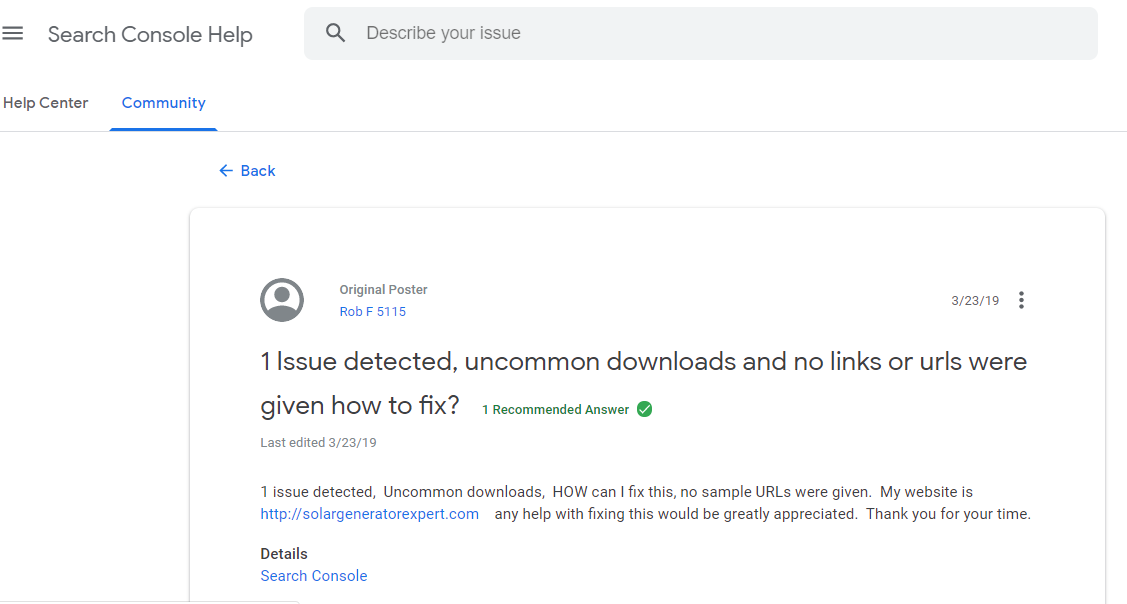The image size is (1127, 604).
Task: Click the original poster avatar icon
Action: tap(282, 300)
